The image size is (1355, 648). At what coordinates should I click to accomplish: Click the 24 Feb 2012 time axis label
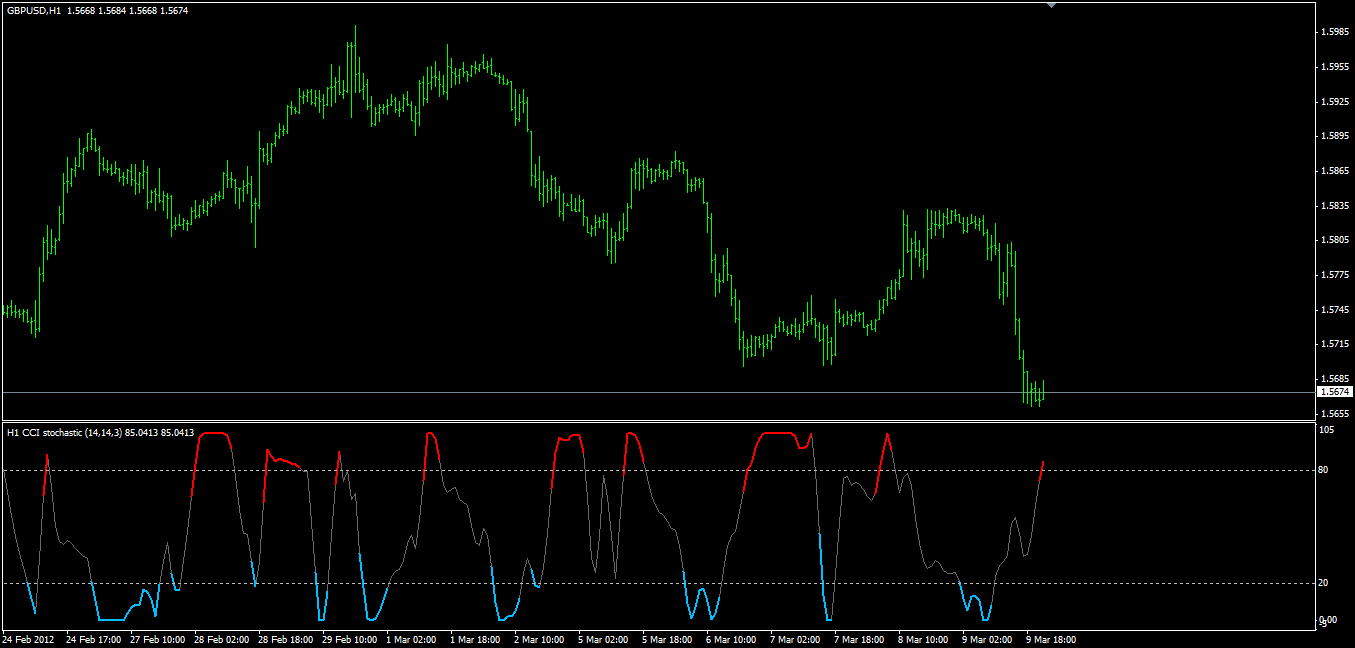point(29,638)
